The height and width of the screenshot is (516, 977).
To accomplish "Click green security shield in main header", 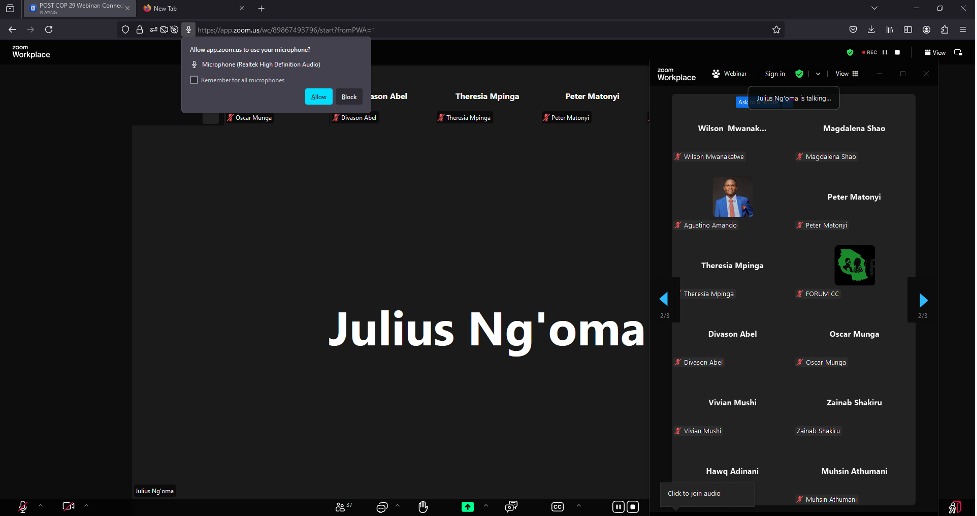I will coord(850,52).
